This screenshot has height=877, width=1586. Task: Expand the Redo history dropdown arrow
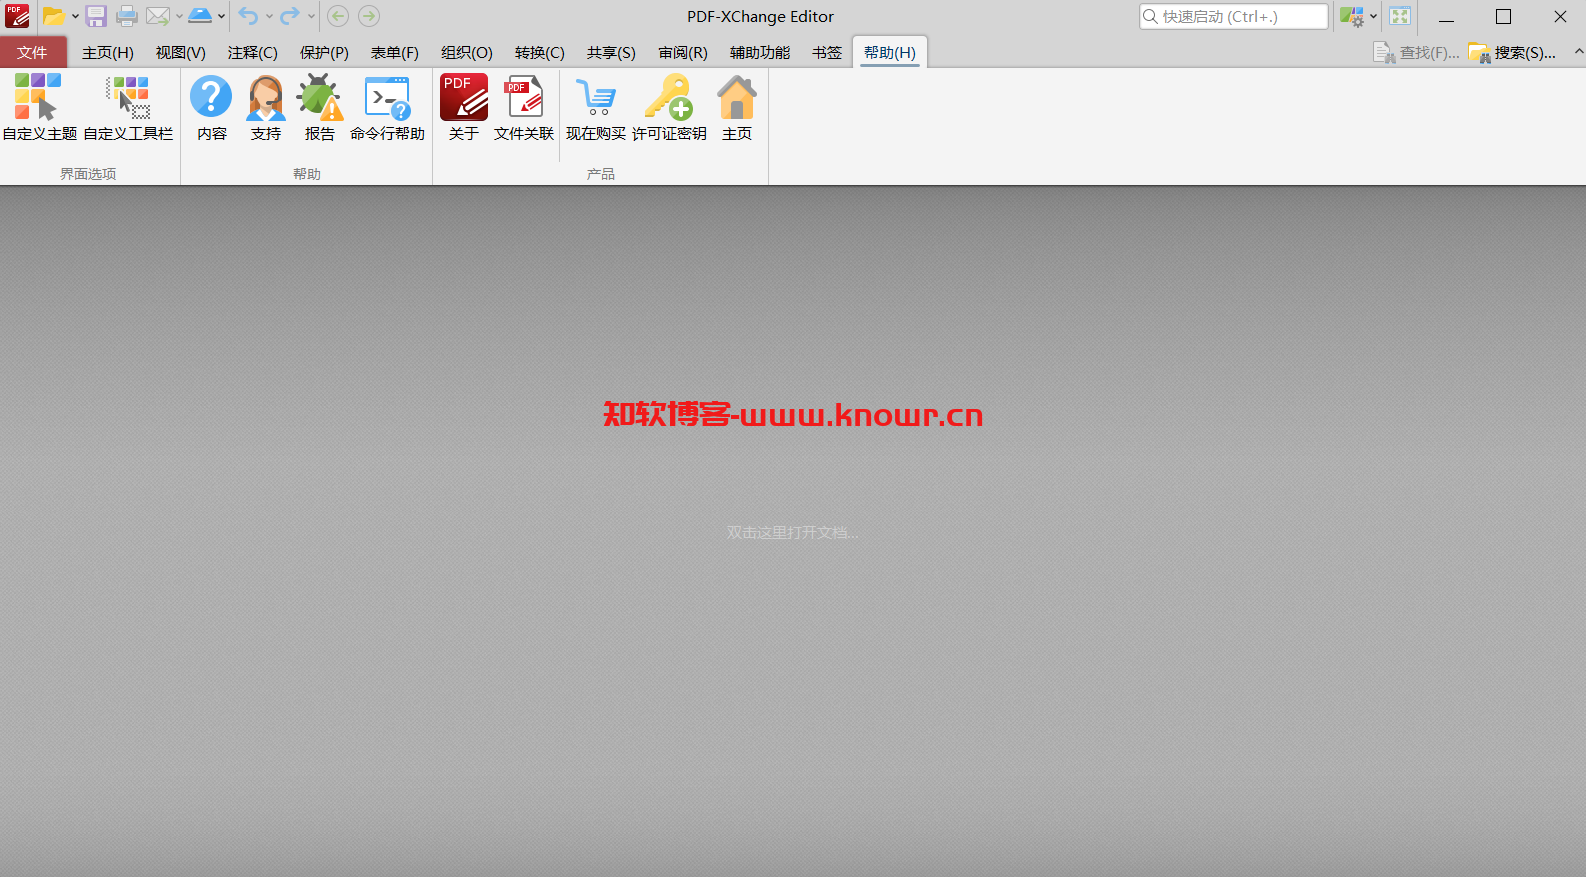coord(311,16)
